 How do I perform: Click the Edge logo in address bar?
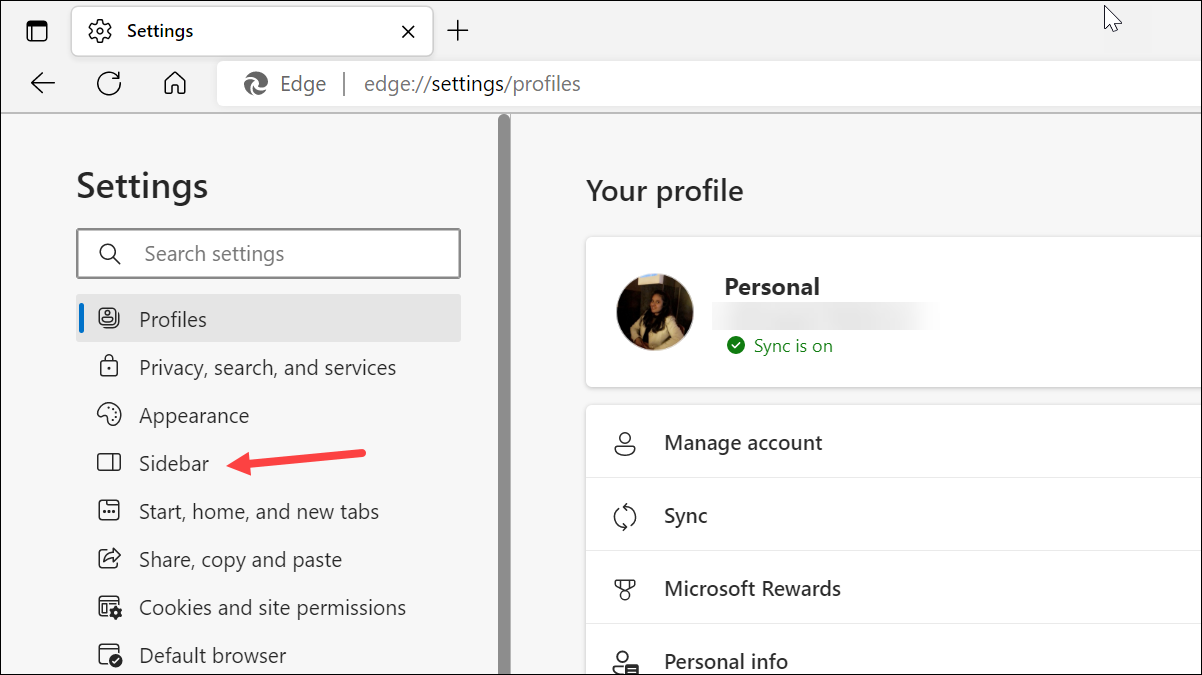(256, 84)
